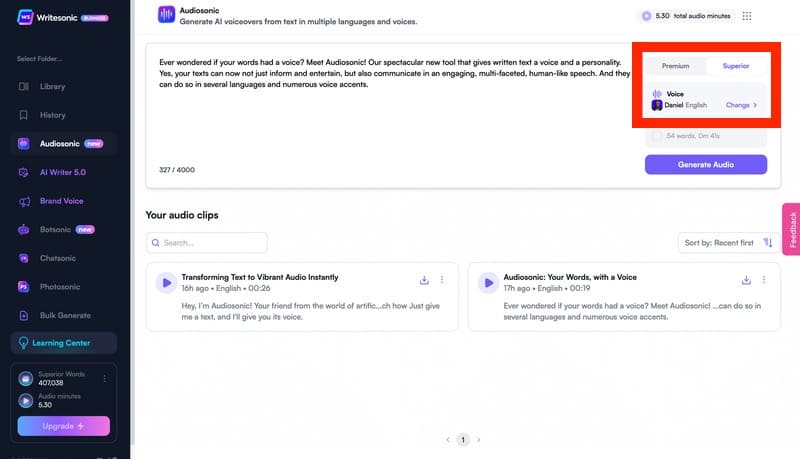This screenshot has height=459, width=800.
Task: Open History in the sidebar
Action: pos(64,115)
